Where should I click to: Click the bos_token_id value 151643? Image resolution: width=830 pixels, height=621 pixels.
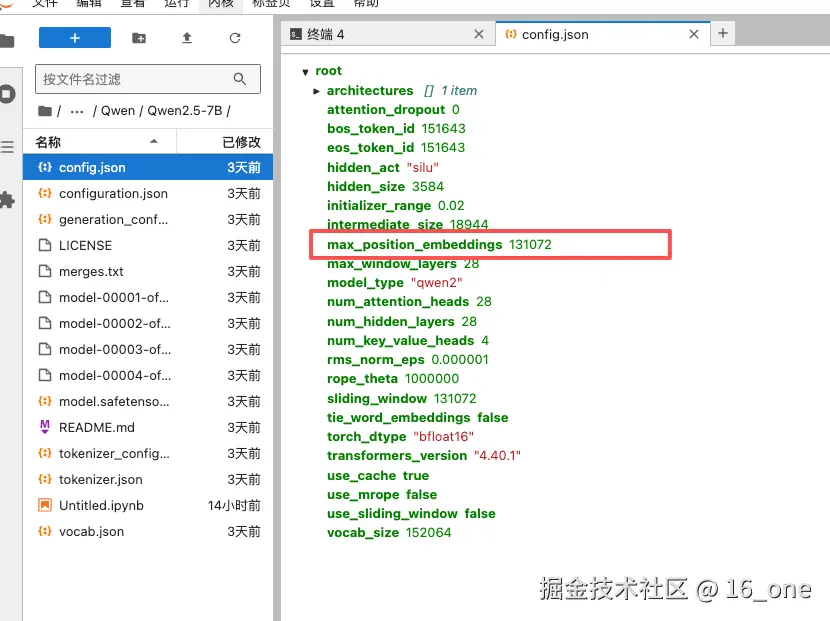click(443, 128)
